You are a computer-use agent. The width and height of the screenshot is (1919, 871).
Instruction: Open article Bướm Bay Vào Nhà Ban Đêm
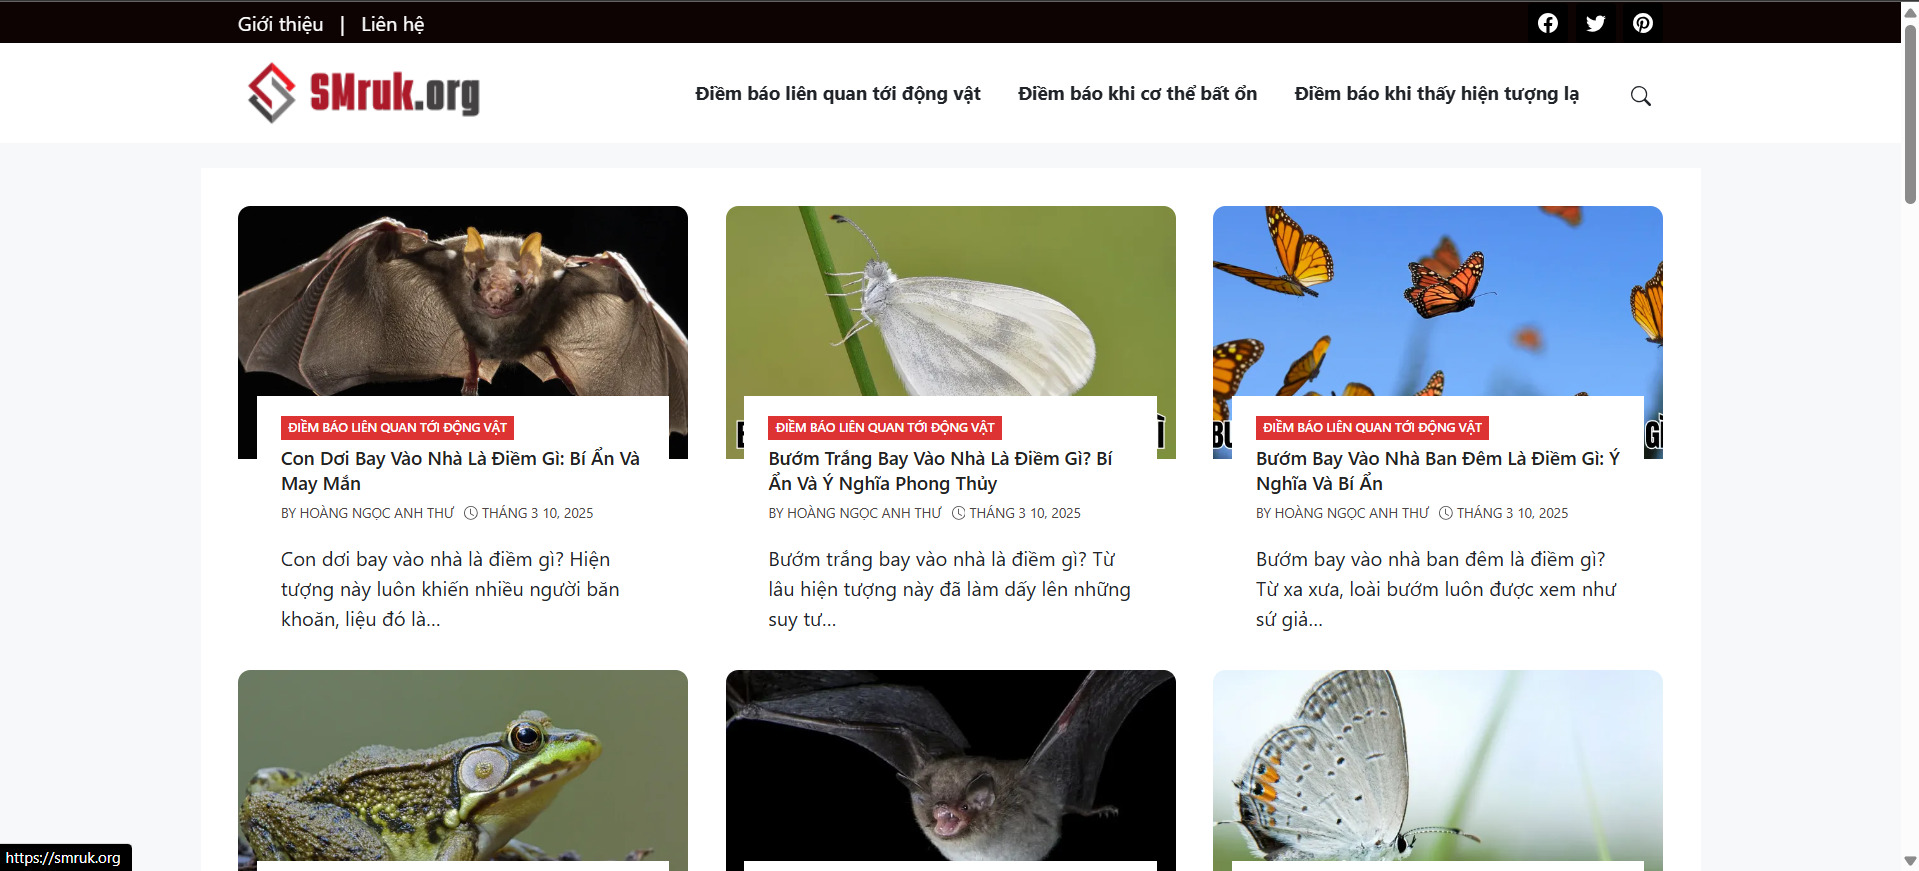(x=1437, y=471)
